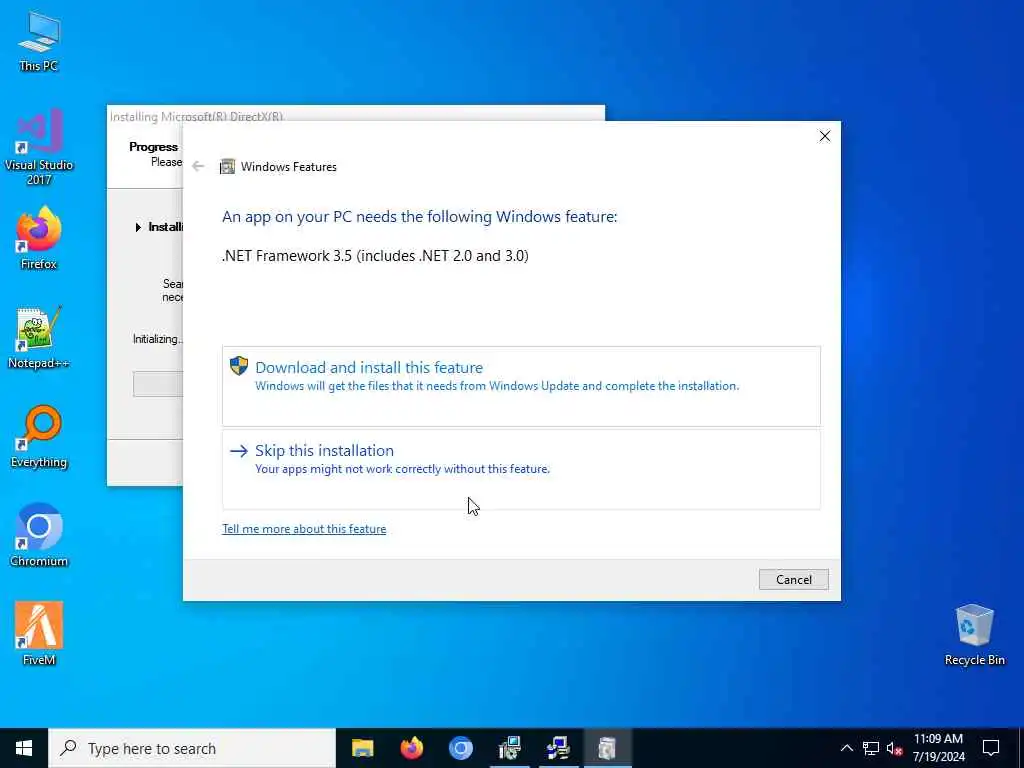Switch to installer app with monitor icon on taskbar

(509, 748)
